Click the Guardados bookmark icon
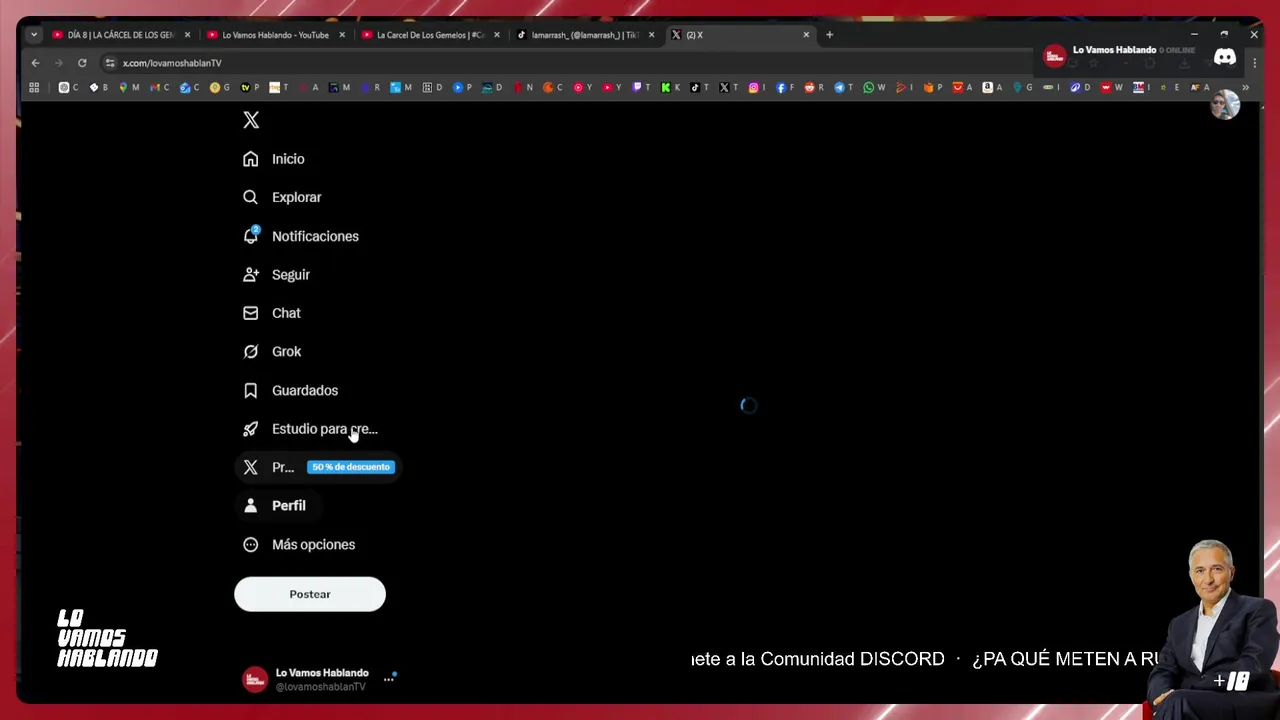 point(250,390)
